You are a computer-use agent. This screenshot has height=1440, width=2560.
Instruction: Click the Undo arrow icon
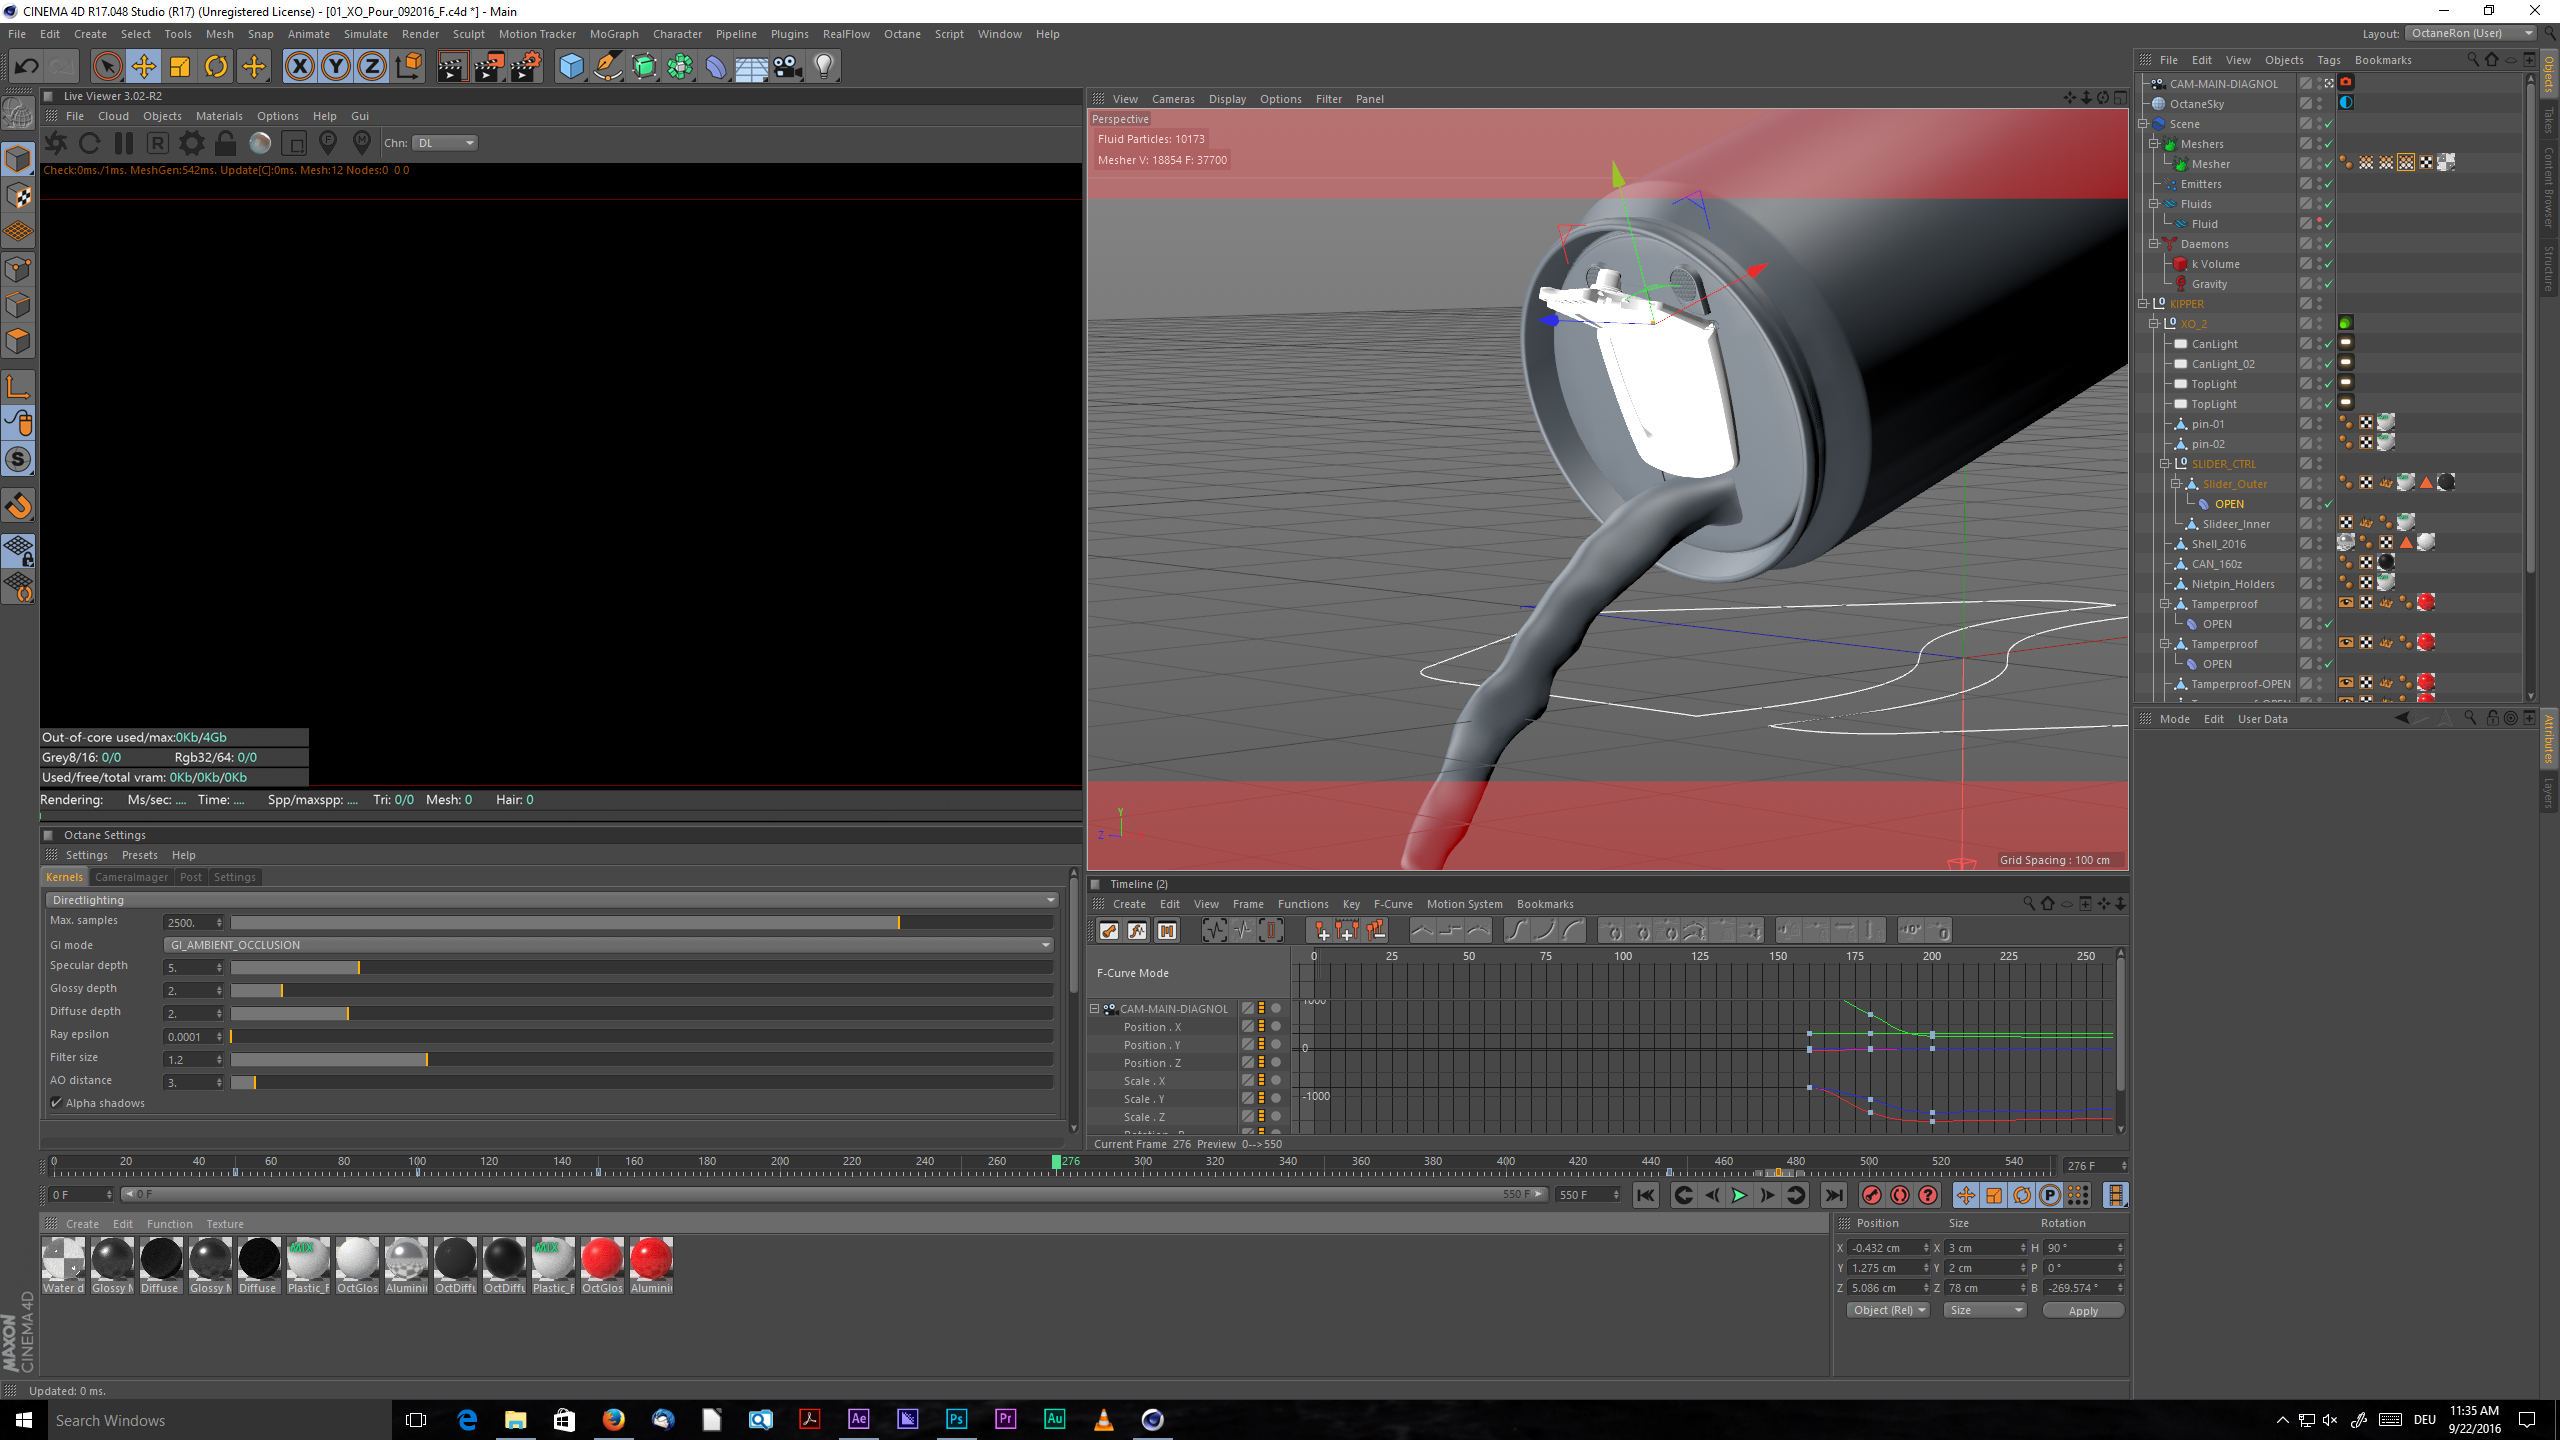[26, 67]
